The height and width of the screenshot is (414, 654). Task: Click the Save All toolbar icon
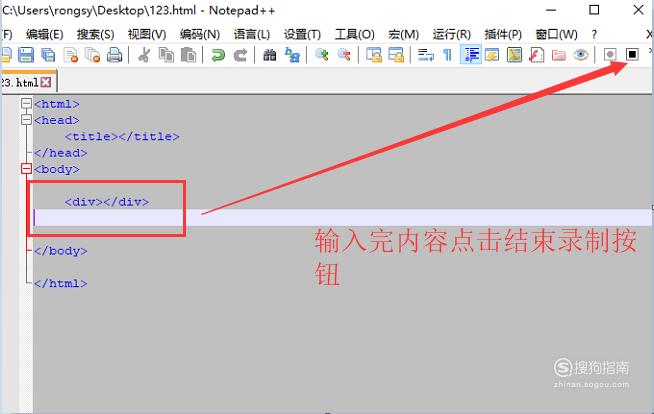click(x=48, y=55)
